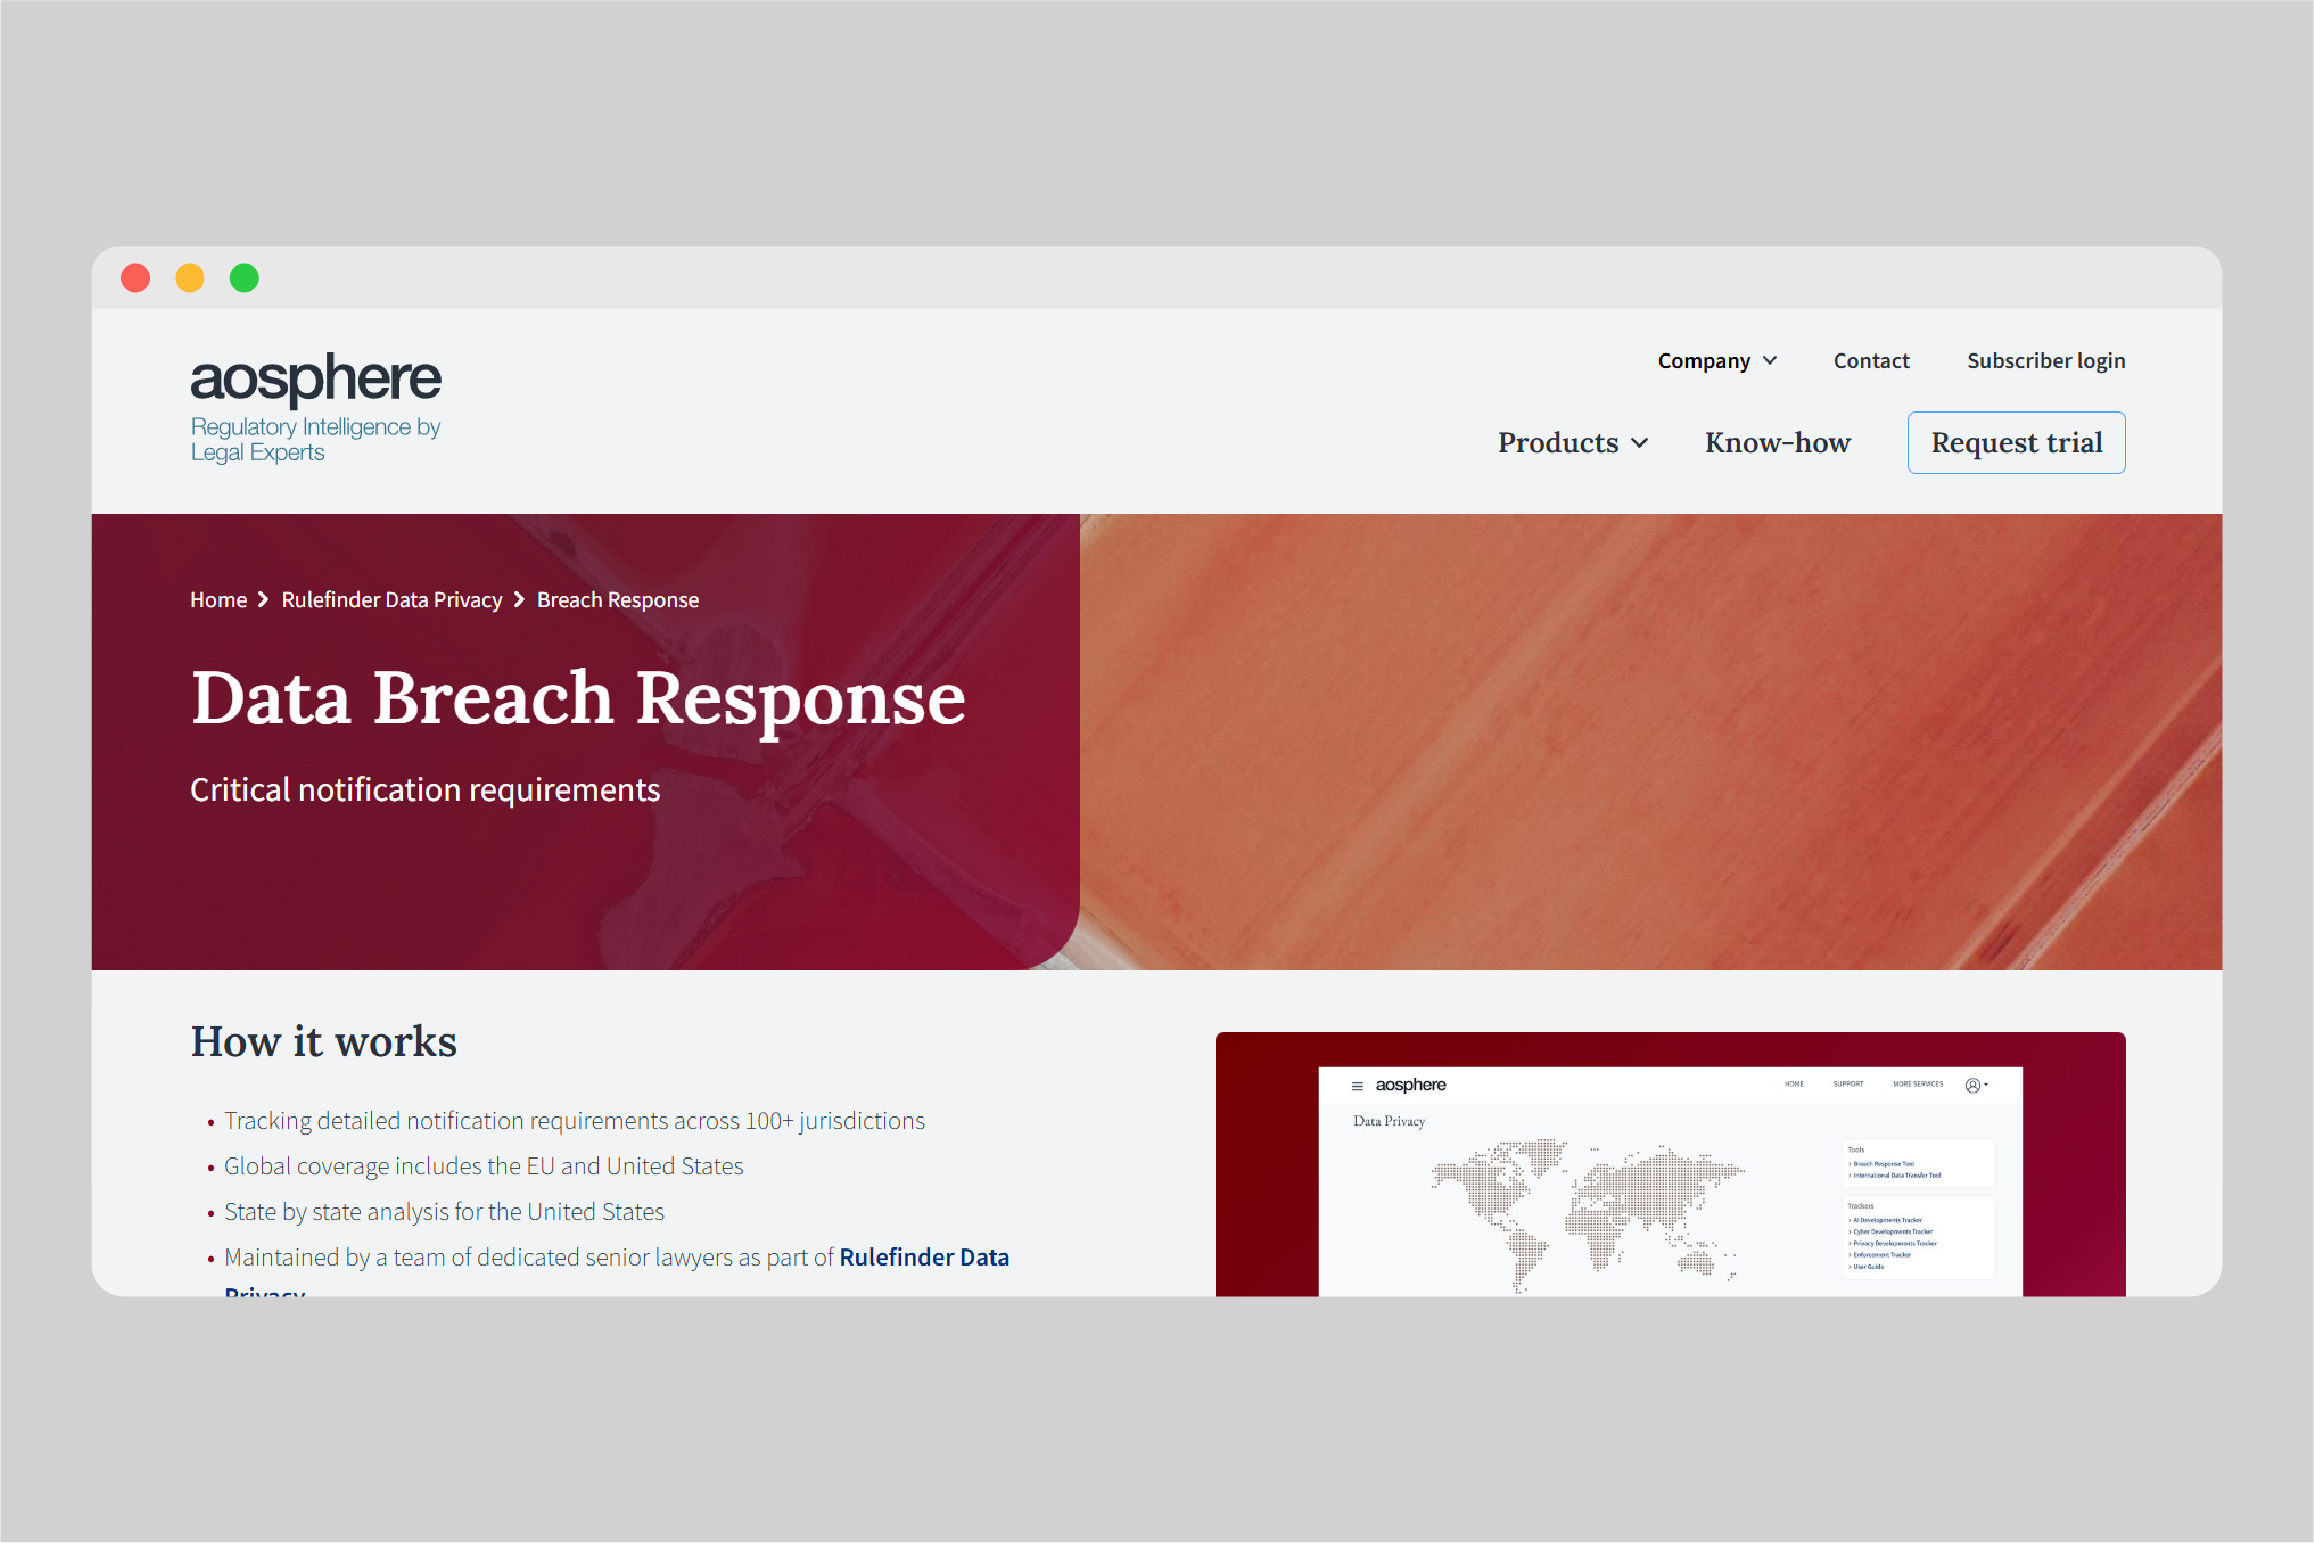Click 'Data Breach Response' heading
Screen dimensions: 2314x1543
pyautogui.click(x=578, y=700)
